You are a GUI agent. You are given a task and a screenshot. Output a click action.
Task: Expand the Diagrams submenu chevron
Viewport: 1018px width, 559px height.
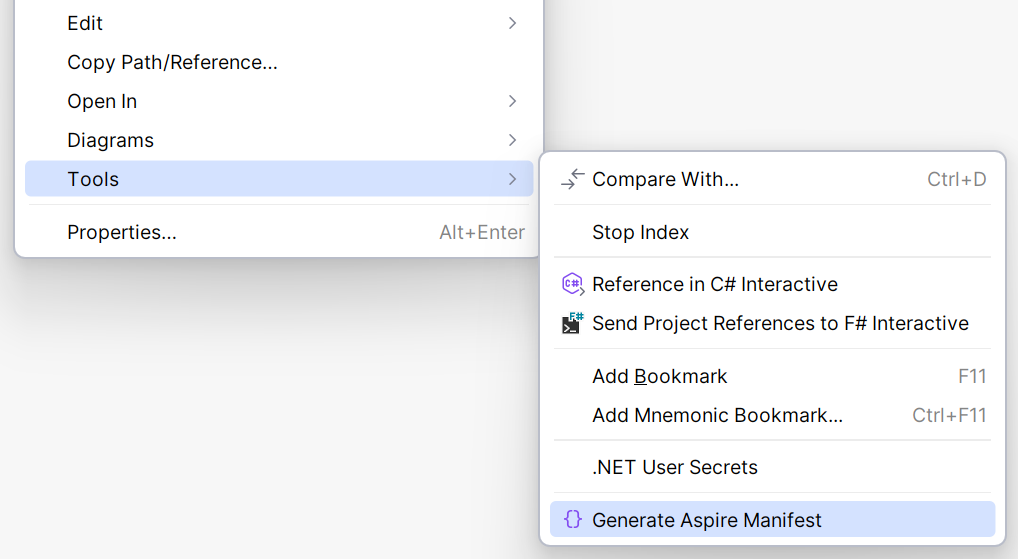pyautogui.click(x=512, y=140)
